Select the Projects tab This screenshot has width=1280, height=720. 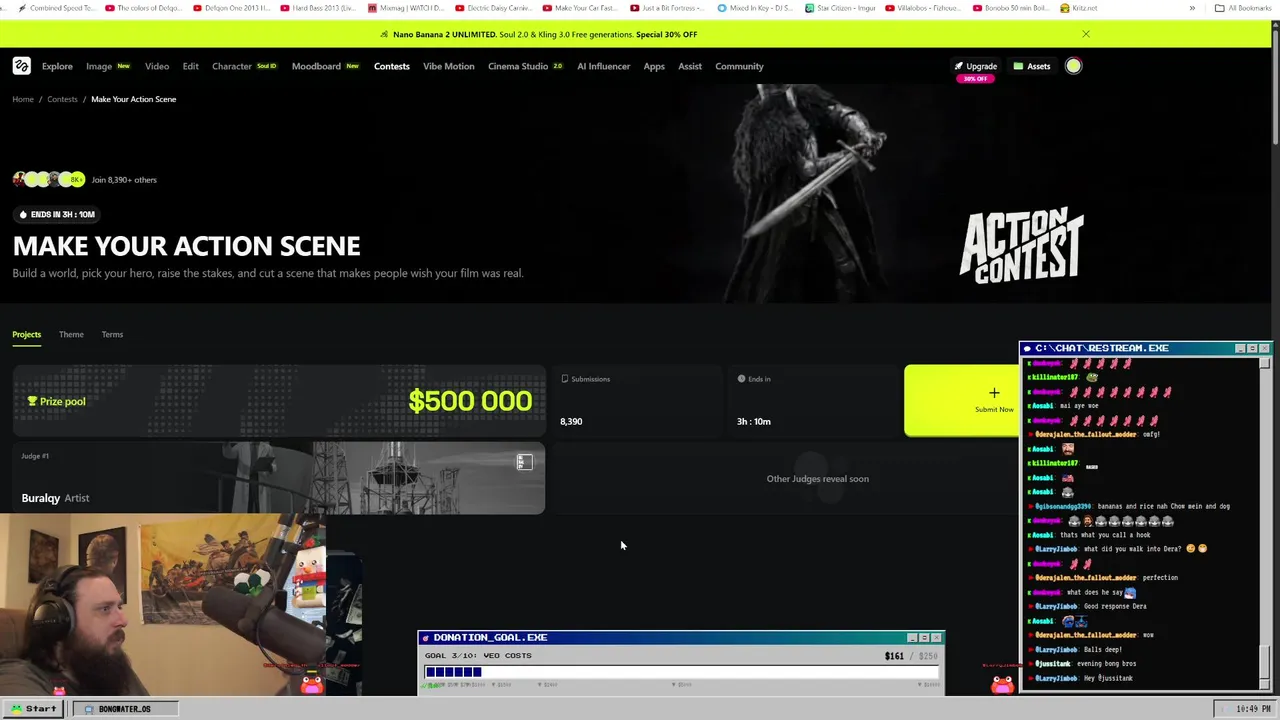[27, 334]
